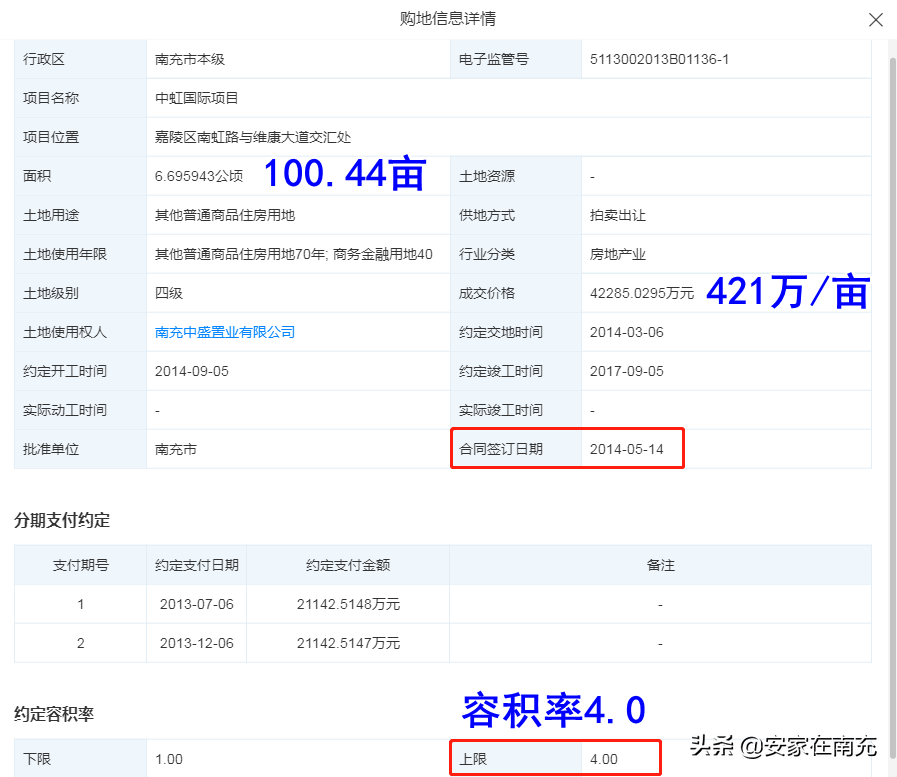This screenshot has height=777, width=897.
Task: Select the area value 6.695943公顷
Action: 199,176
